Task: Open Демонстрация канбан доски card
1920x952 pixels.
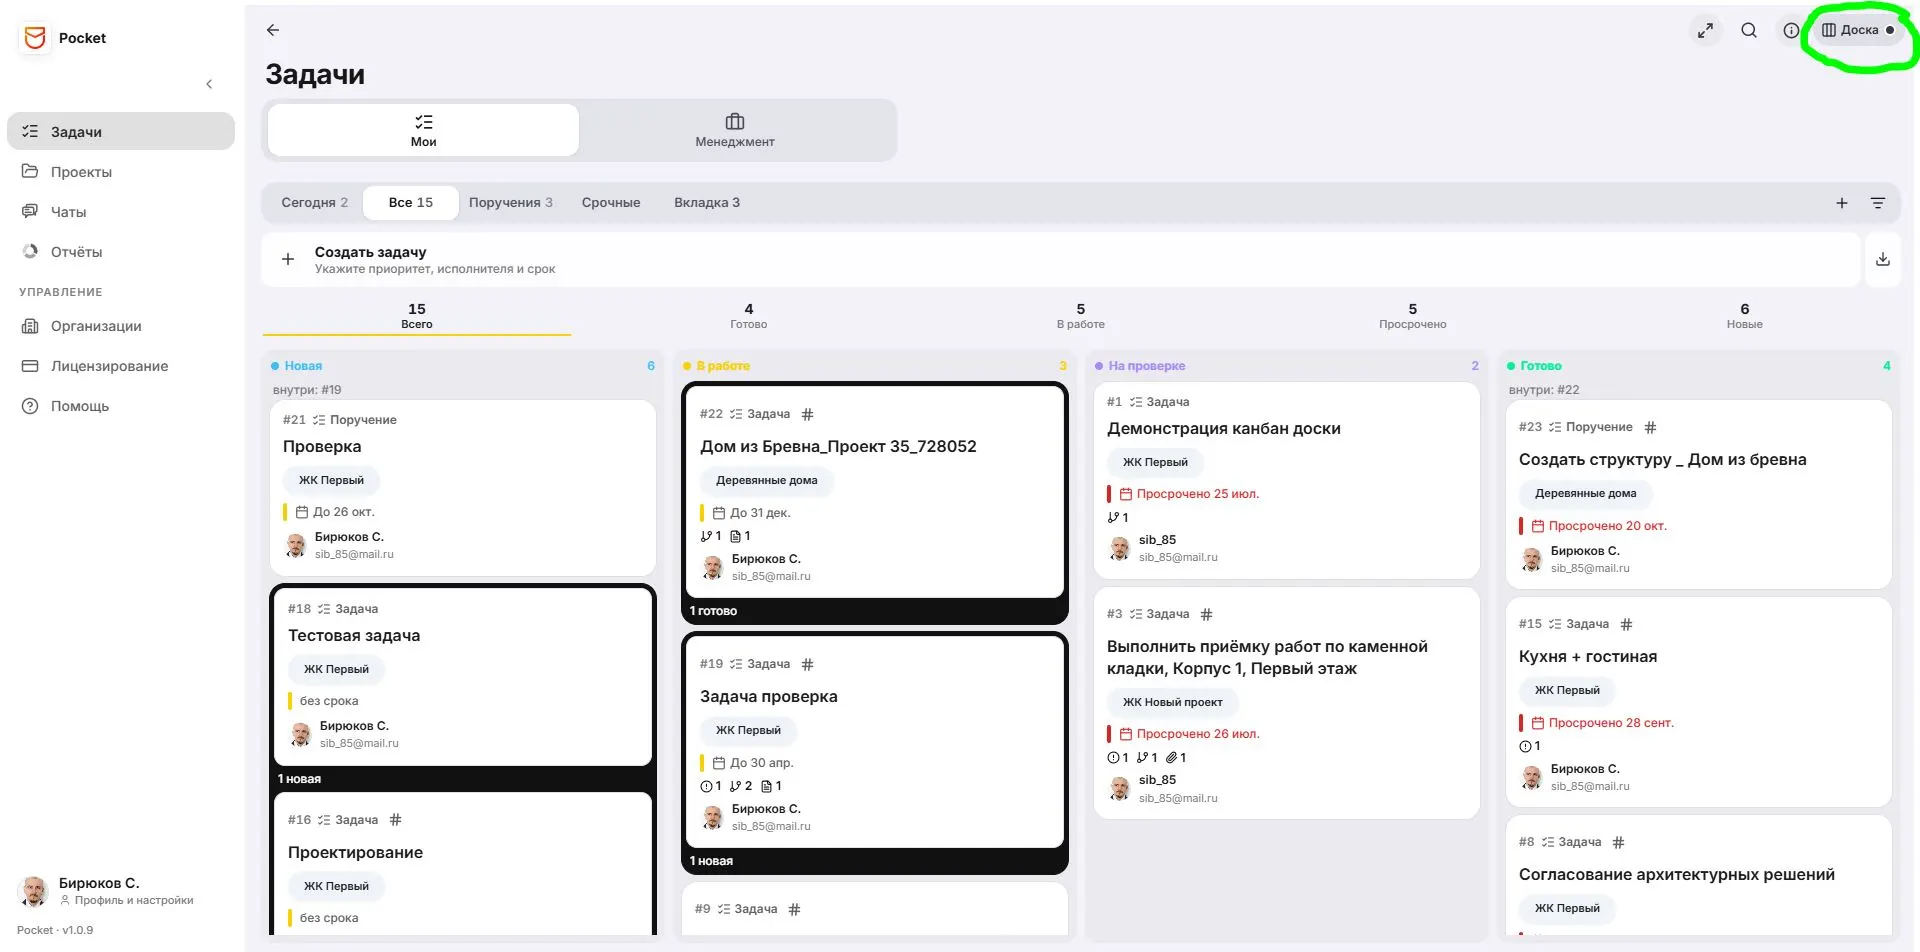Action: tap(1287, 480)
